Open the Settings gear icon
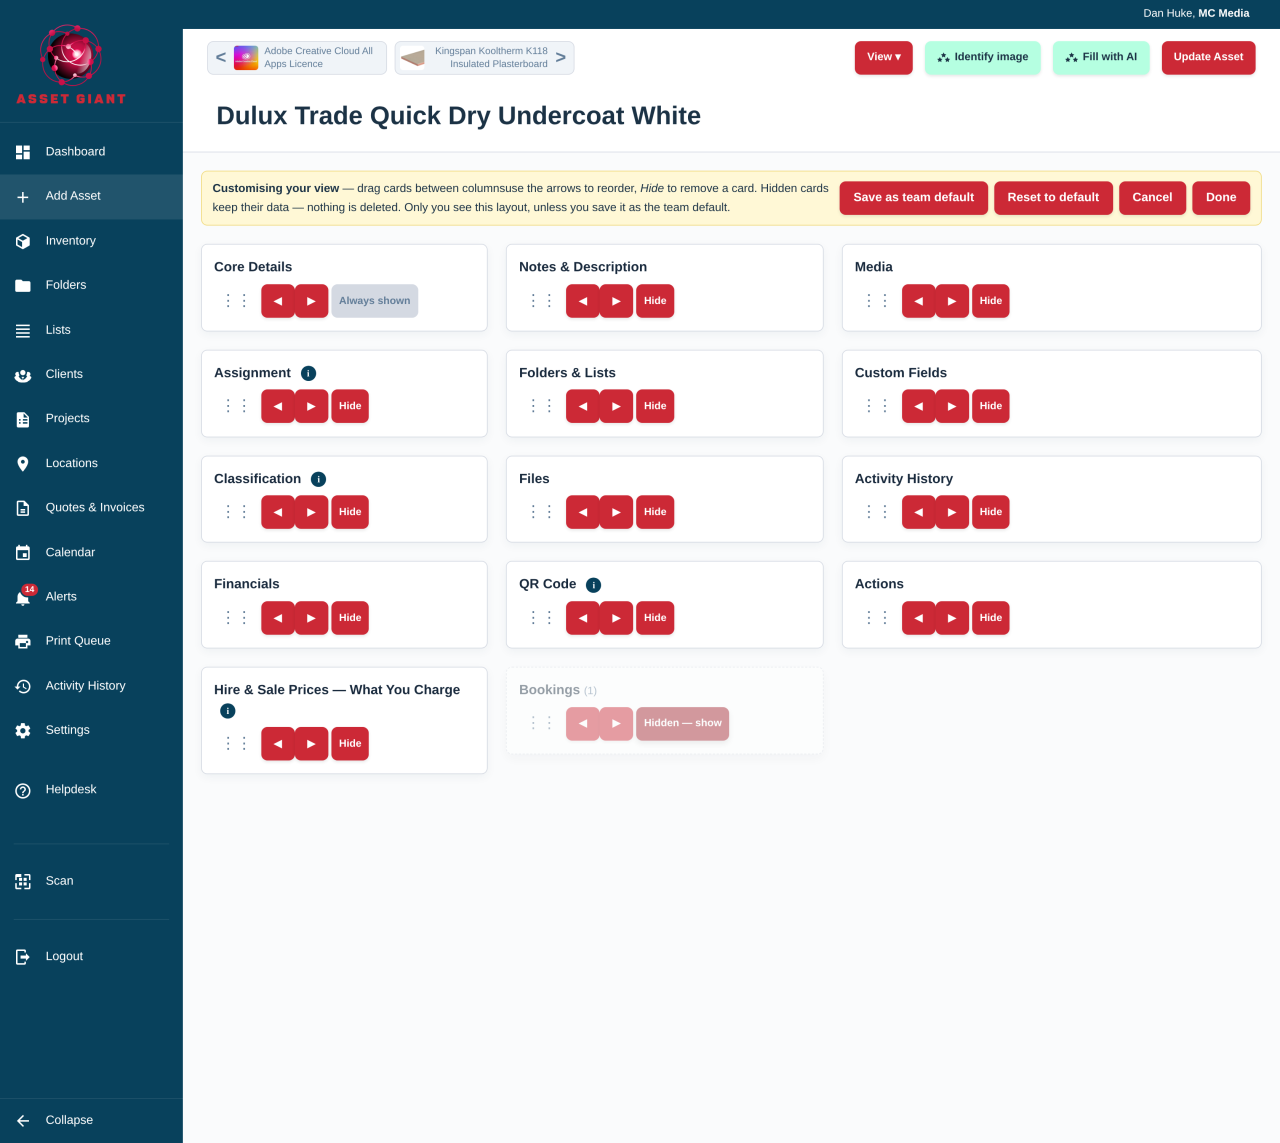This screenshot has width=1280, height=1143. coord(23,731)
